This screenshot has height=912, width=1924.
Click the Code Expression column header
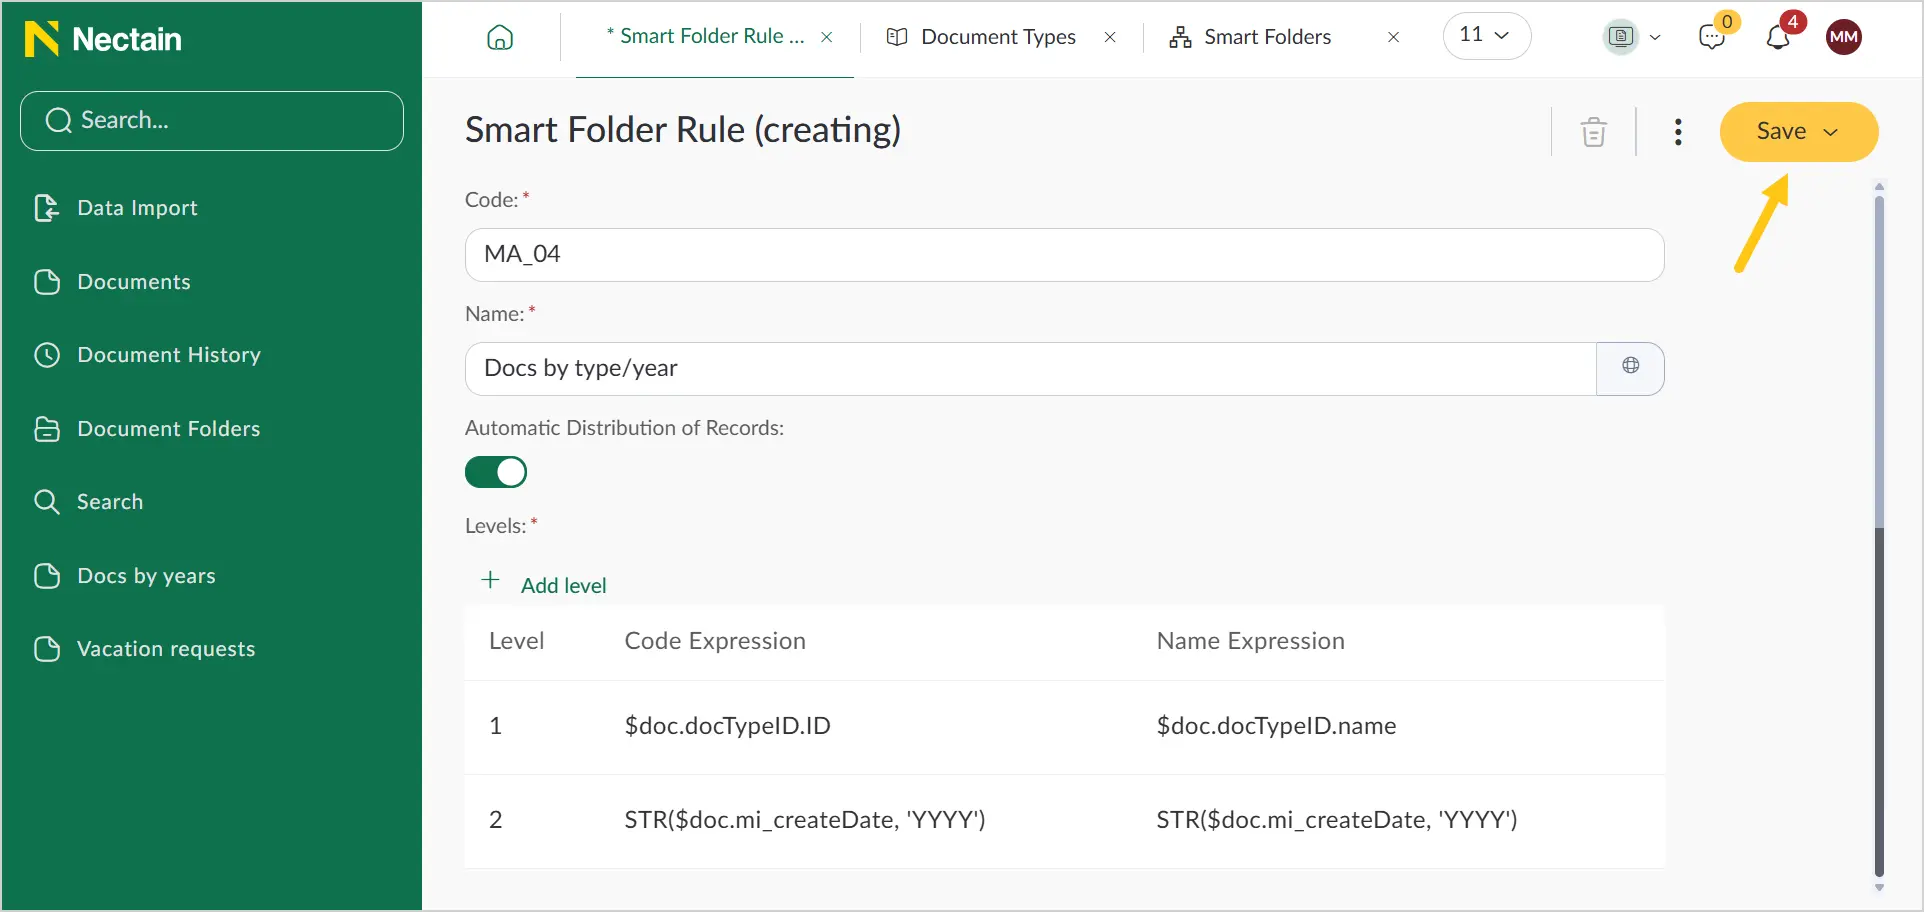(x=715, y=641)
